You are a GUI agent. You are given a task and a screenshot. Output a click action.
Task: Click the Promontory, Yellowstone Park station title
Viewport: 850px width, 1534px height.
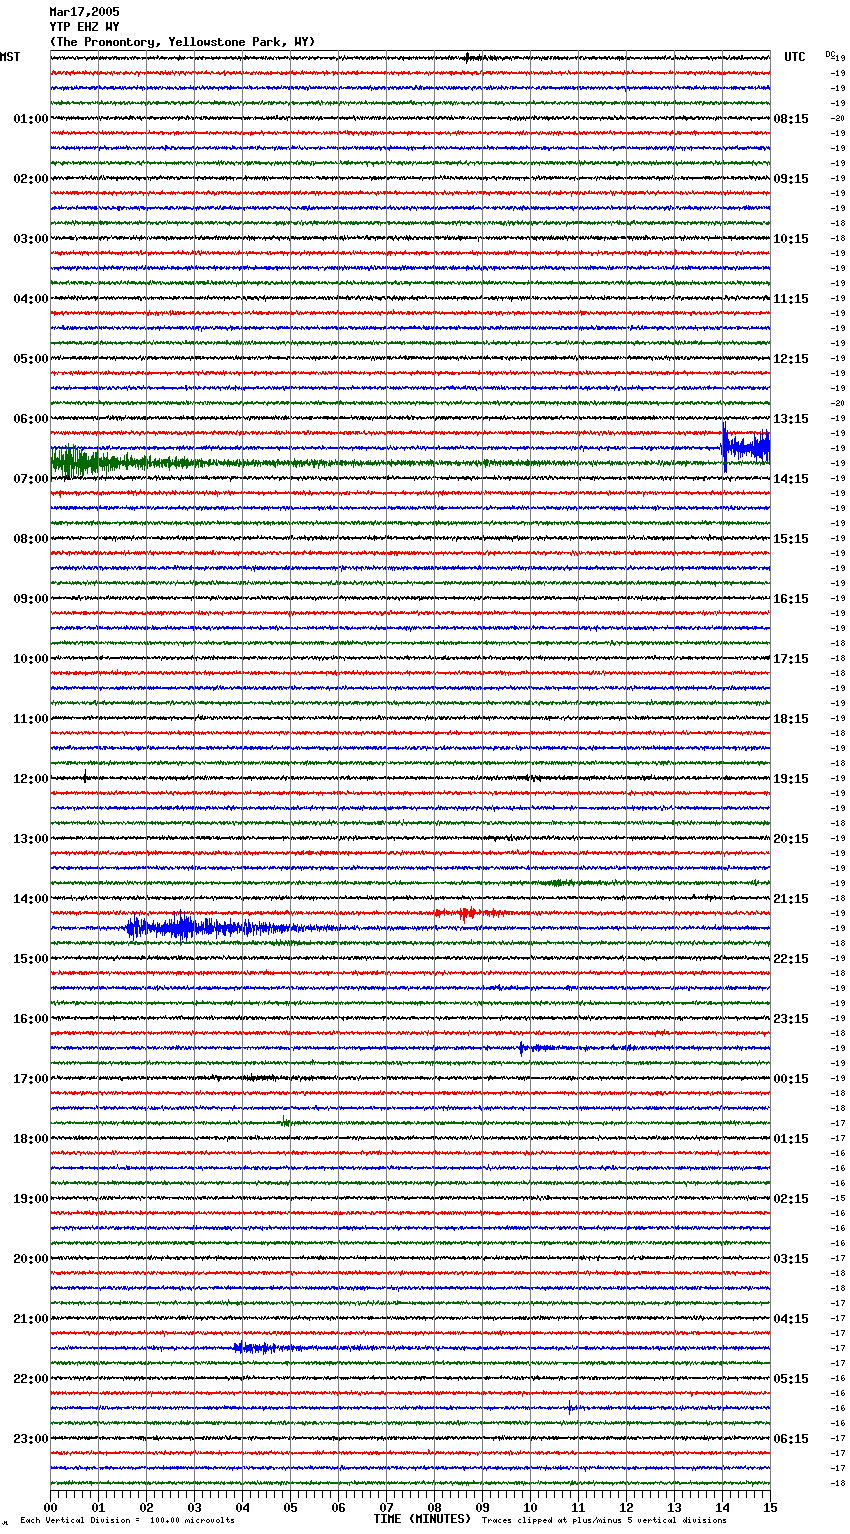(x=182, y=42)
